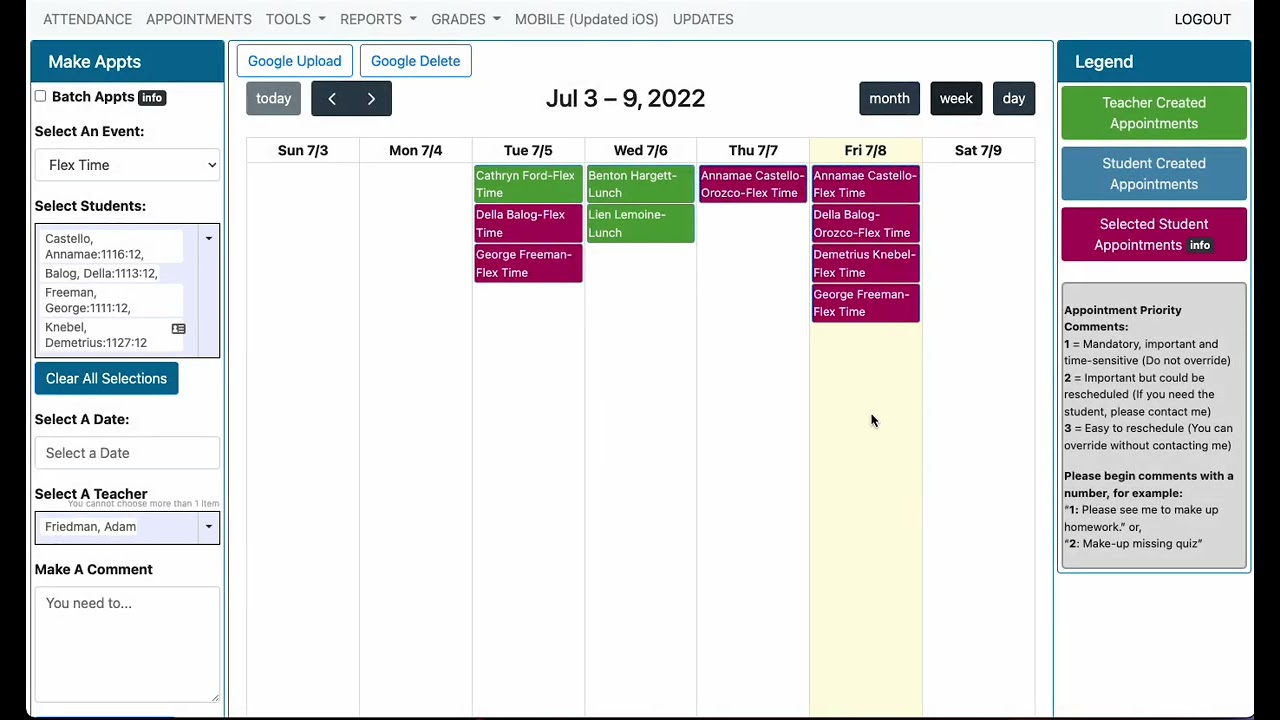
Task: Switch the calendar to month view
Action: (889, 98)
